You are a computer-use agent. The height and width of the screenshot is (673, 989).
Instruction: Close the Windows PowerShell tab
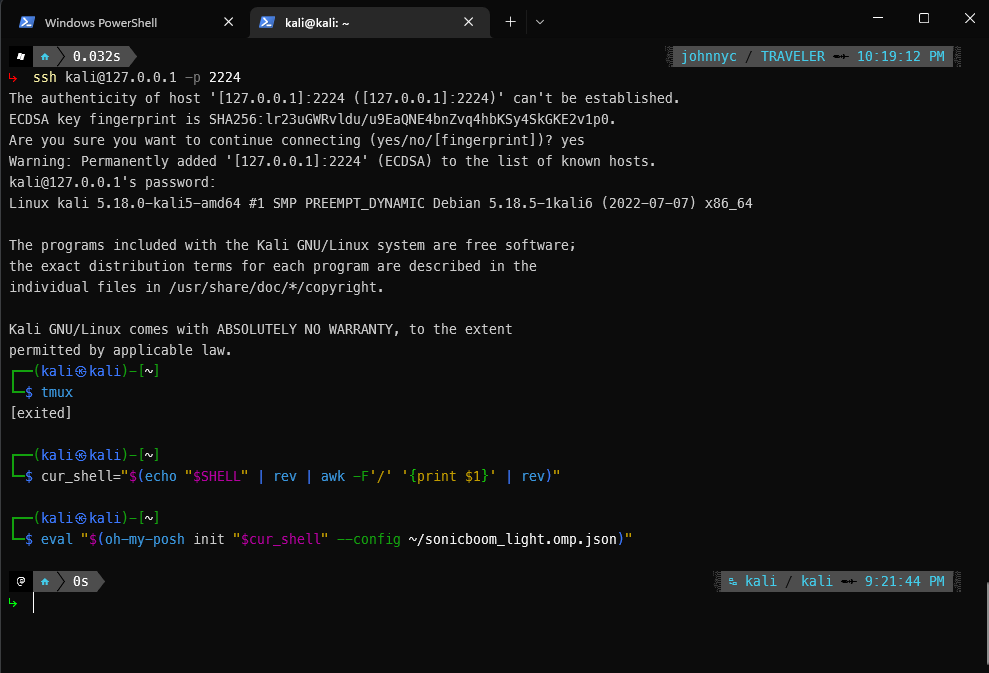[x=228, y=20]
